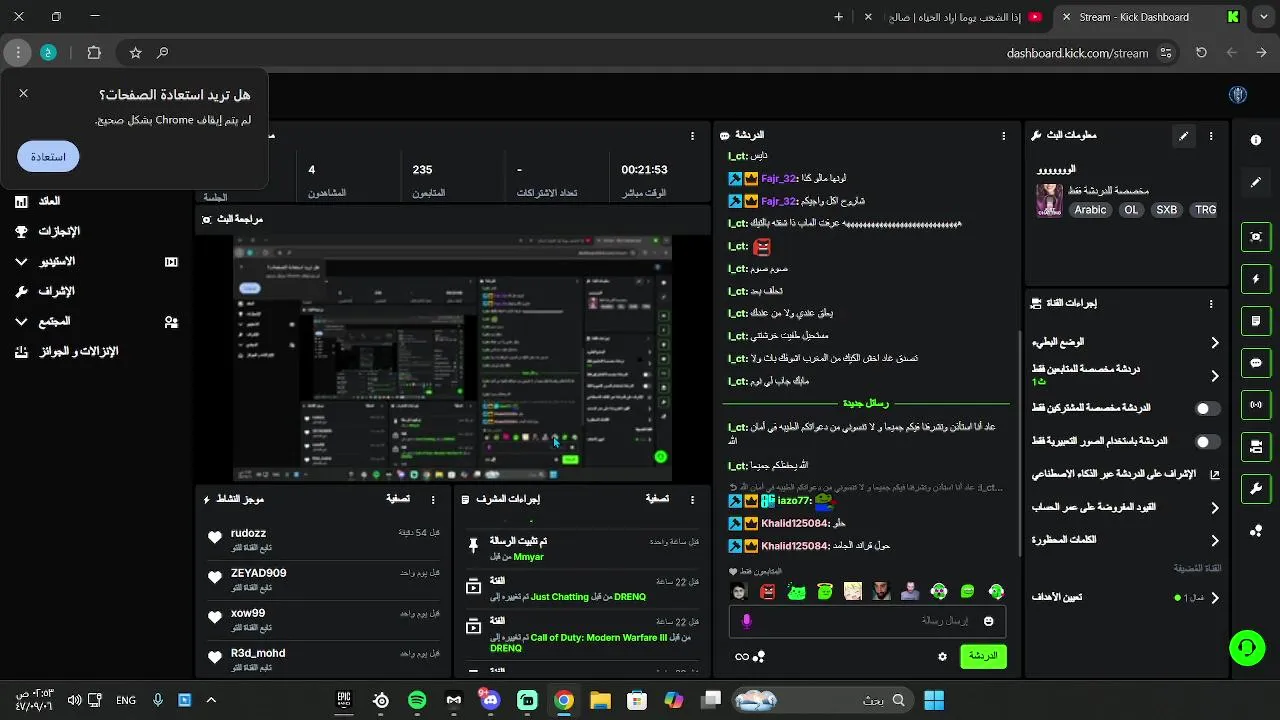The width and height of the screenshot is (1280, 720).
Task: Click filter in moderator actions panel
Action: tap(657, 499)
